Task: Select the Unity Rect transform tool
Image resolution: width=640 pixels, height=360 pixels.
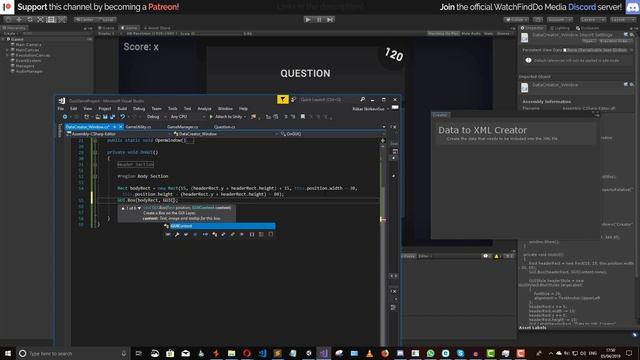Action: [x=51, y=19]
